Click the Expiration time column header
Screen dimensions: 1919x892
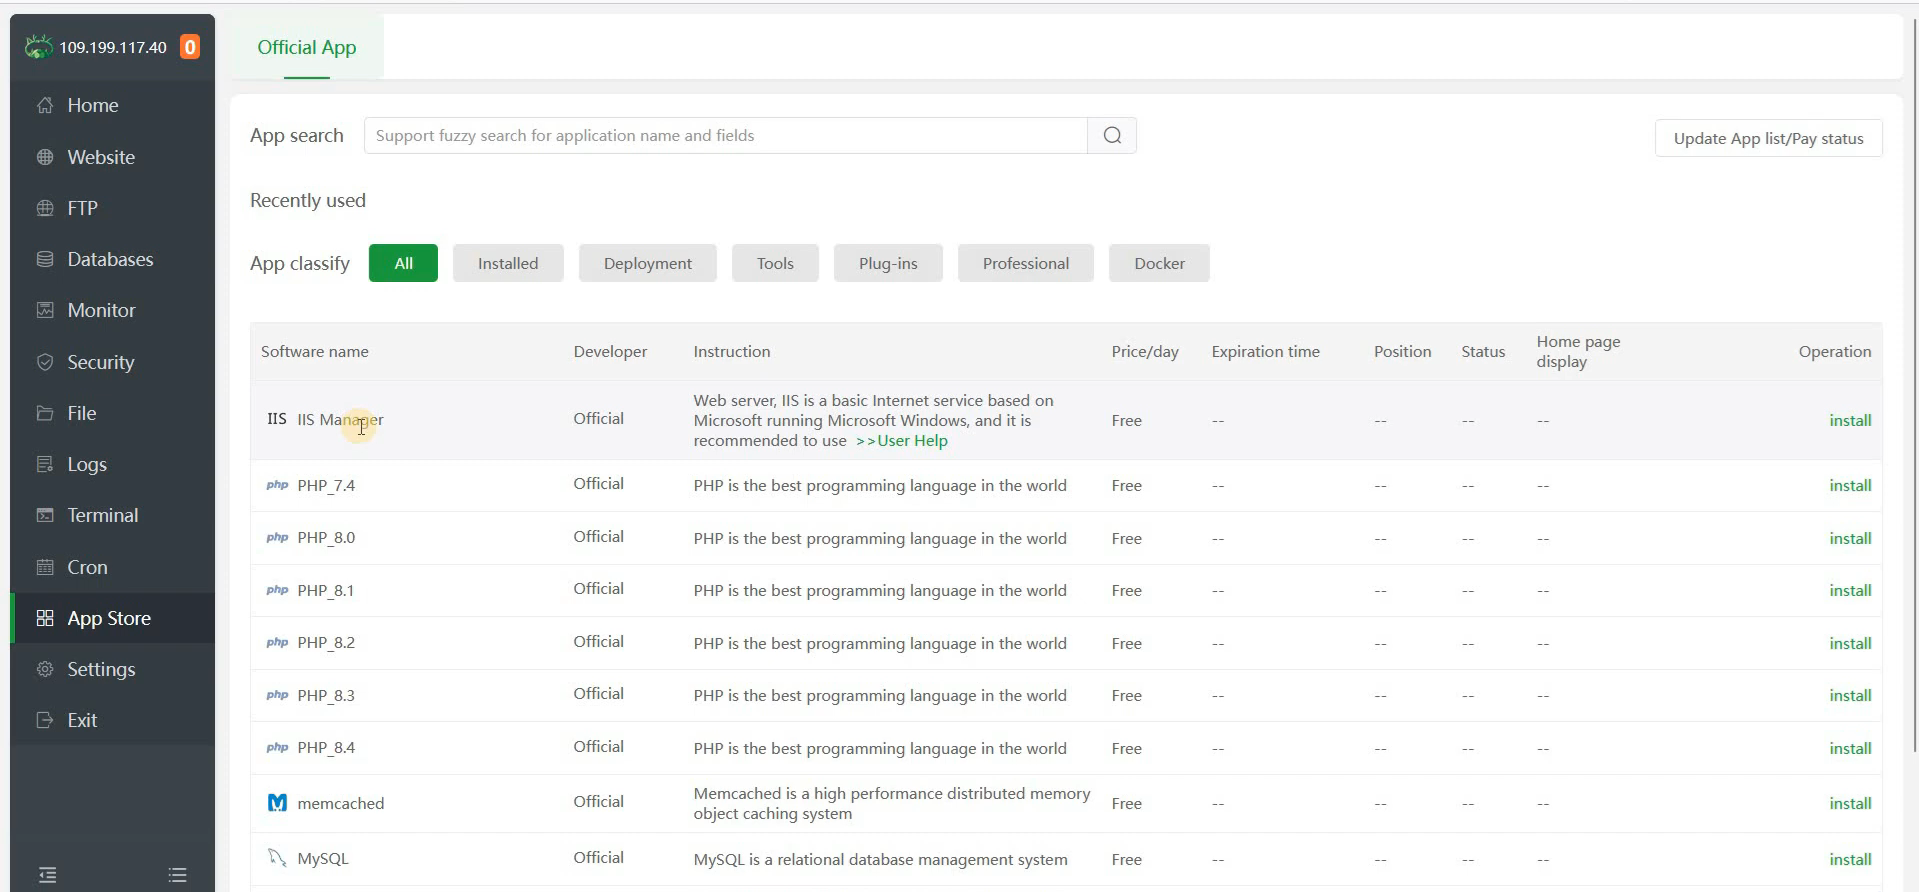[x=1265, y=351]
